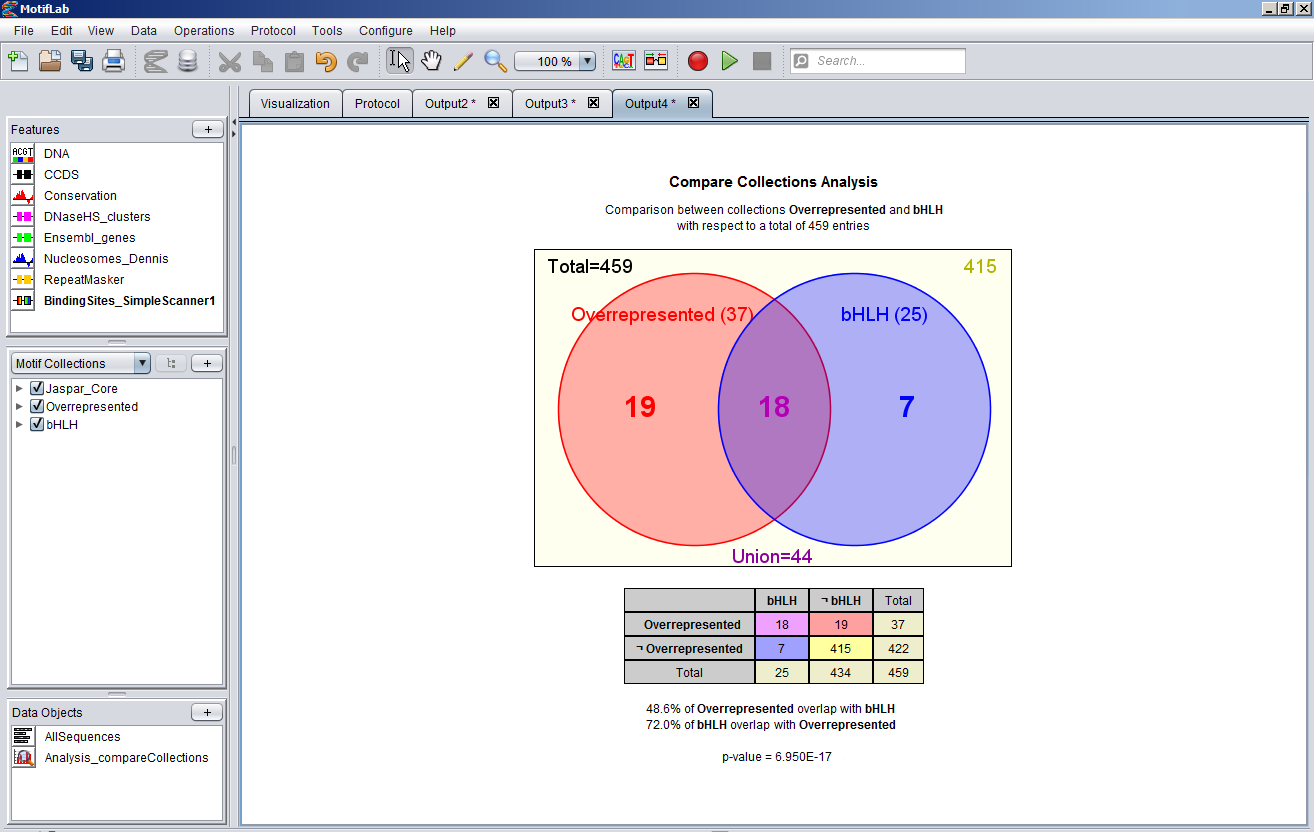Open the Help menu
Viewport: 1314px width, 832px height.
tap(442, 30)
